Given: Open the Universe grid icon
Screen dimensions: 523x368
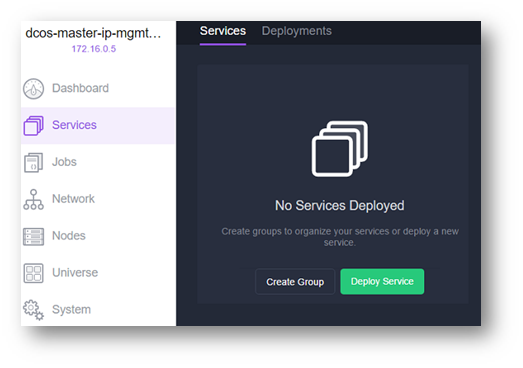Looking at the screenshot, I should pyautogui.click(x=33, y=273).
